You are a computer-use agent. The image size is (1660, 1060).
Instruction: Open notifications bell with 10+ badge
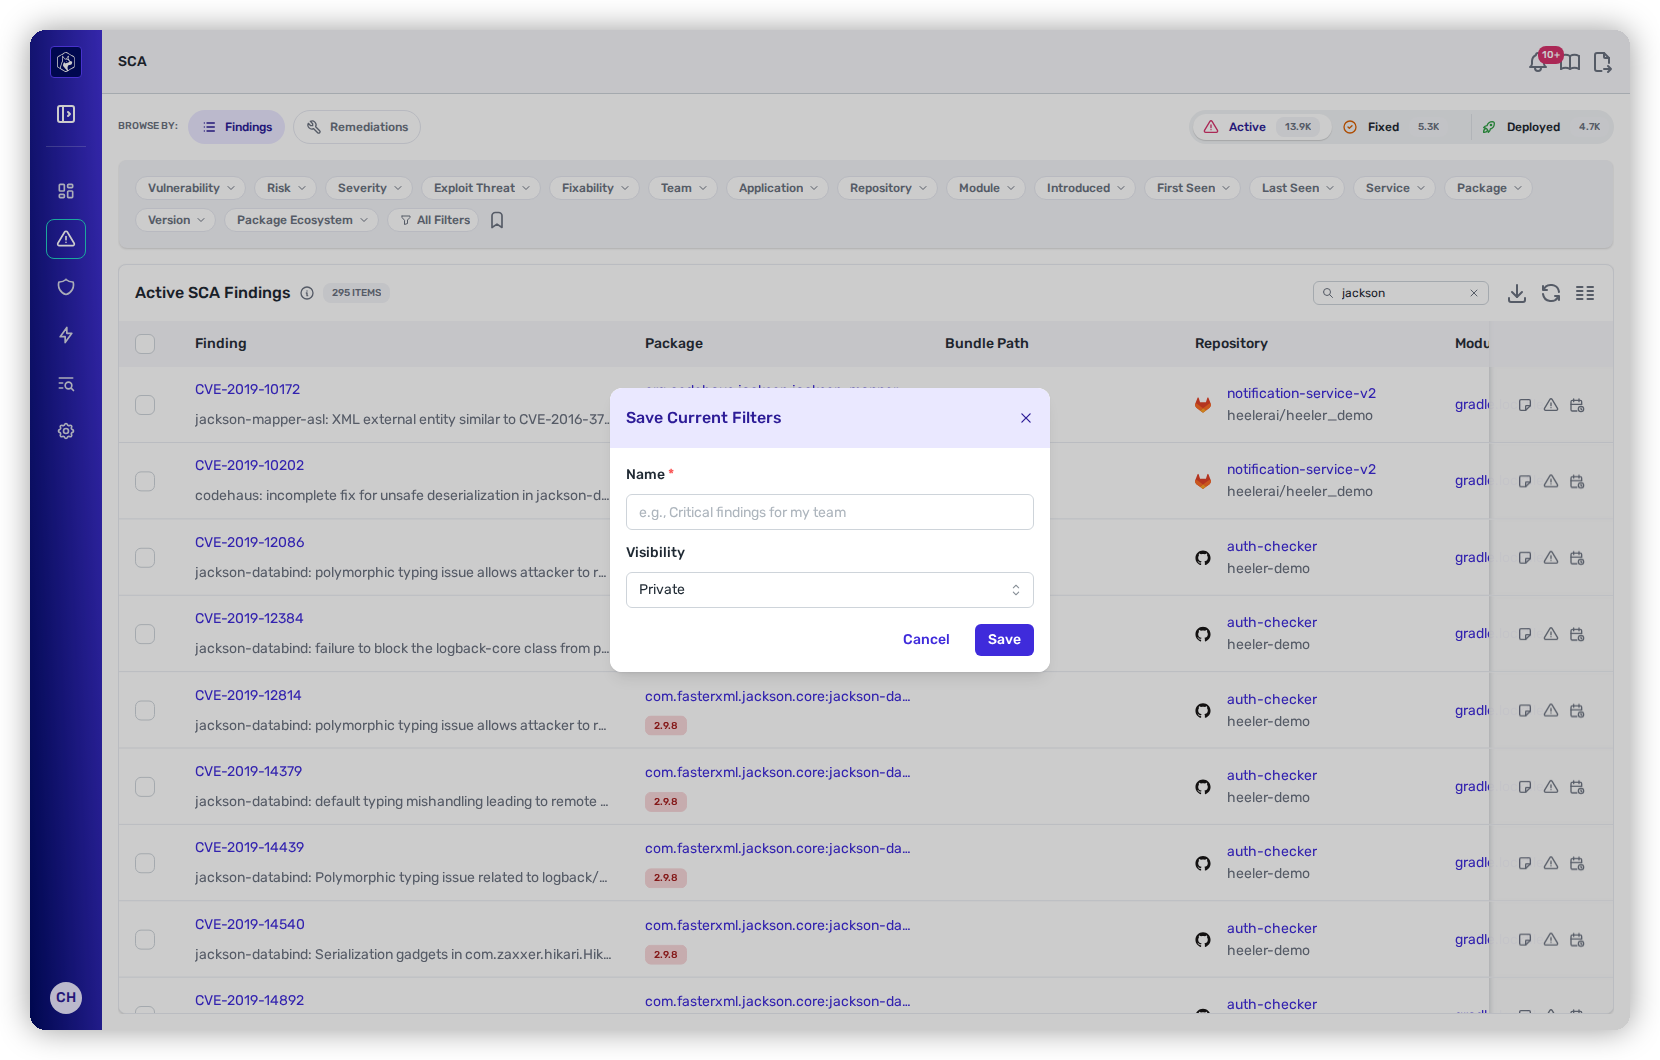1538,63
